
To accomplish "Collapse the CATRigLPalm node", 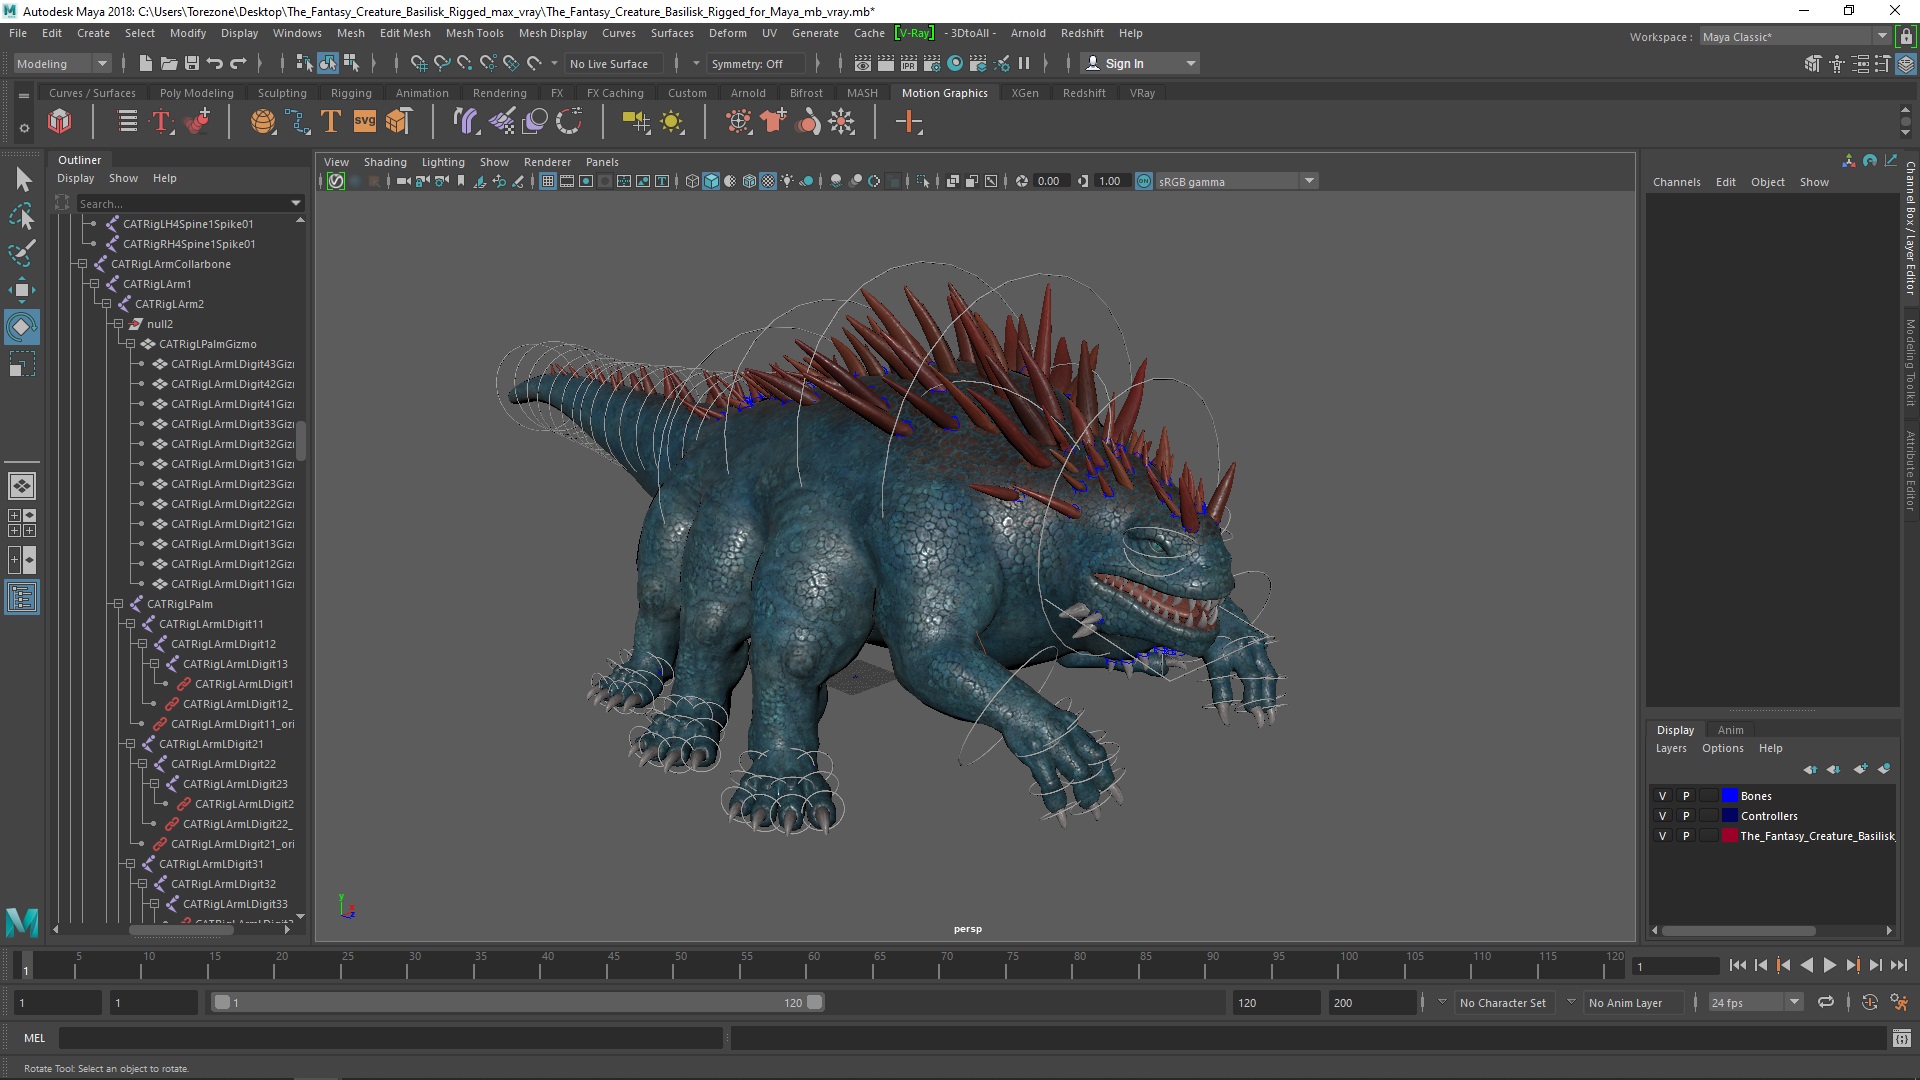I will 118,604.
